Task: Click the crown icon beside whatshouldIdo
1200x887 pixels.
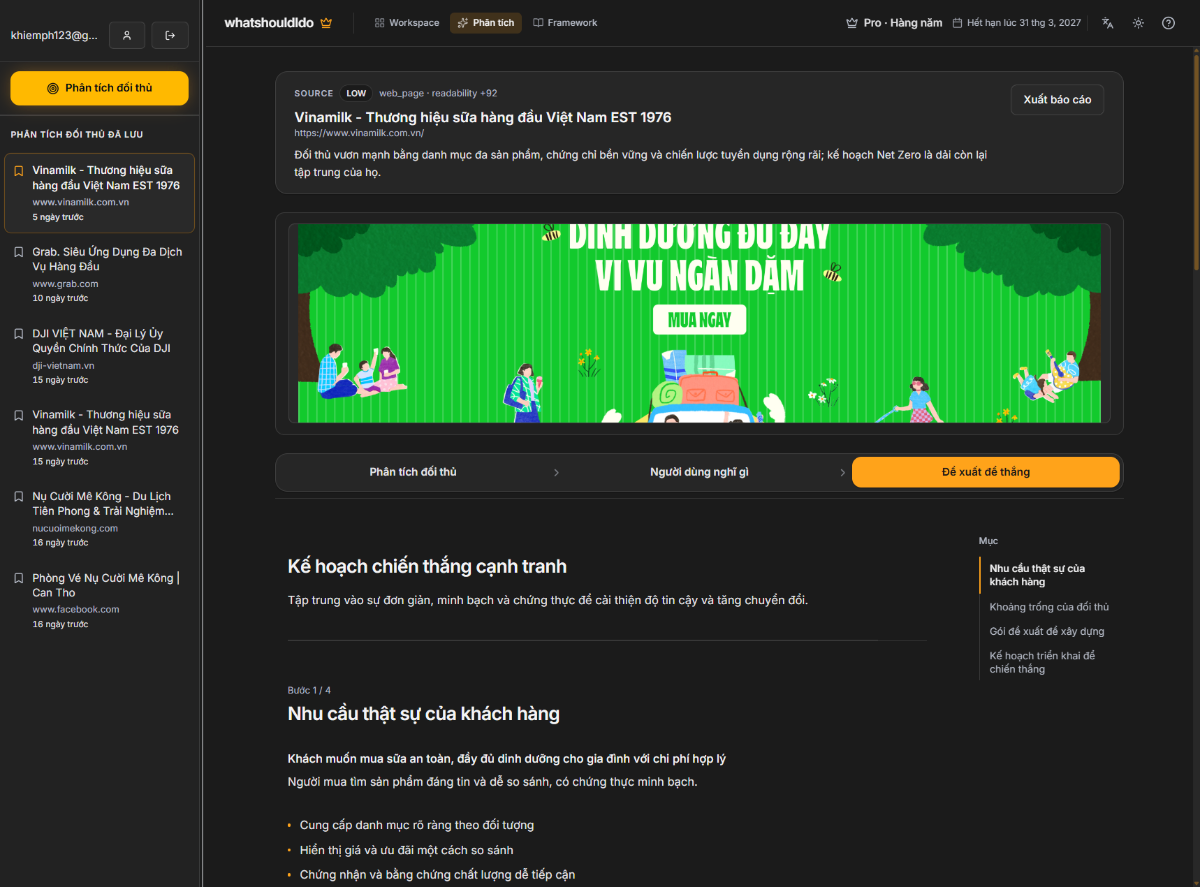Action: (326, 22)
